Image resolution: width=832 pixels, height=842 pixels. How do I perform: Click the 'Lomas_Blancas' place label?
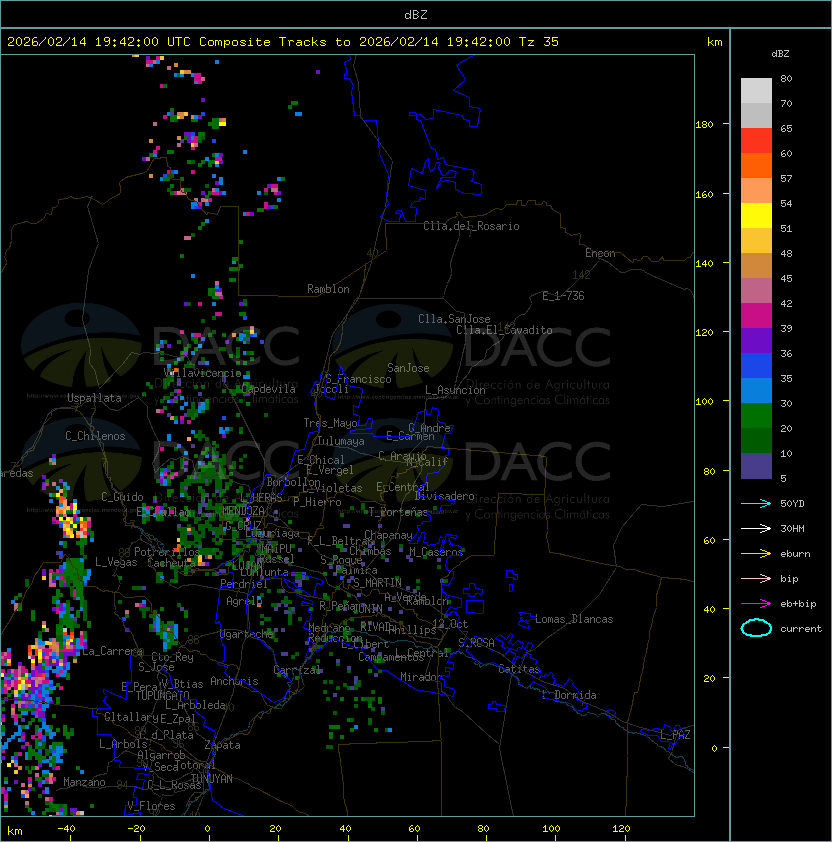click(x=574, y=619)
